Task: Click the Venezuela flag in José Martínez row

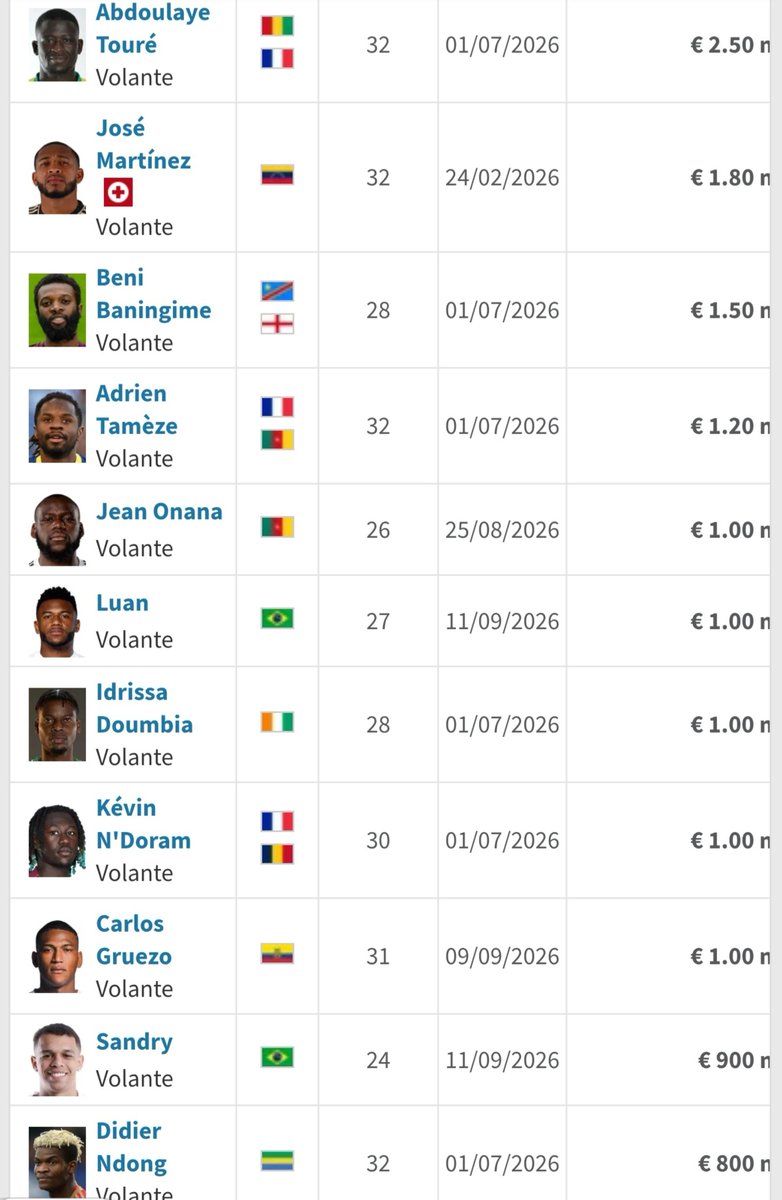Action: click(277, 176)
